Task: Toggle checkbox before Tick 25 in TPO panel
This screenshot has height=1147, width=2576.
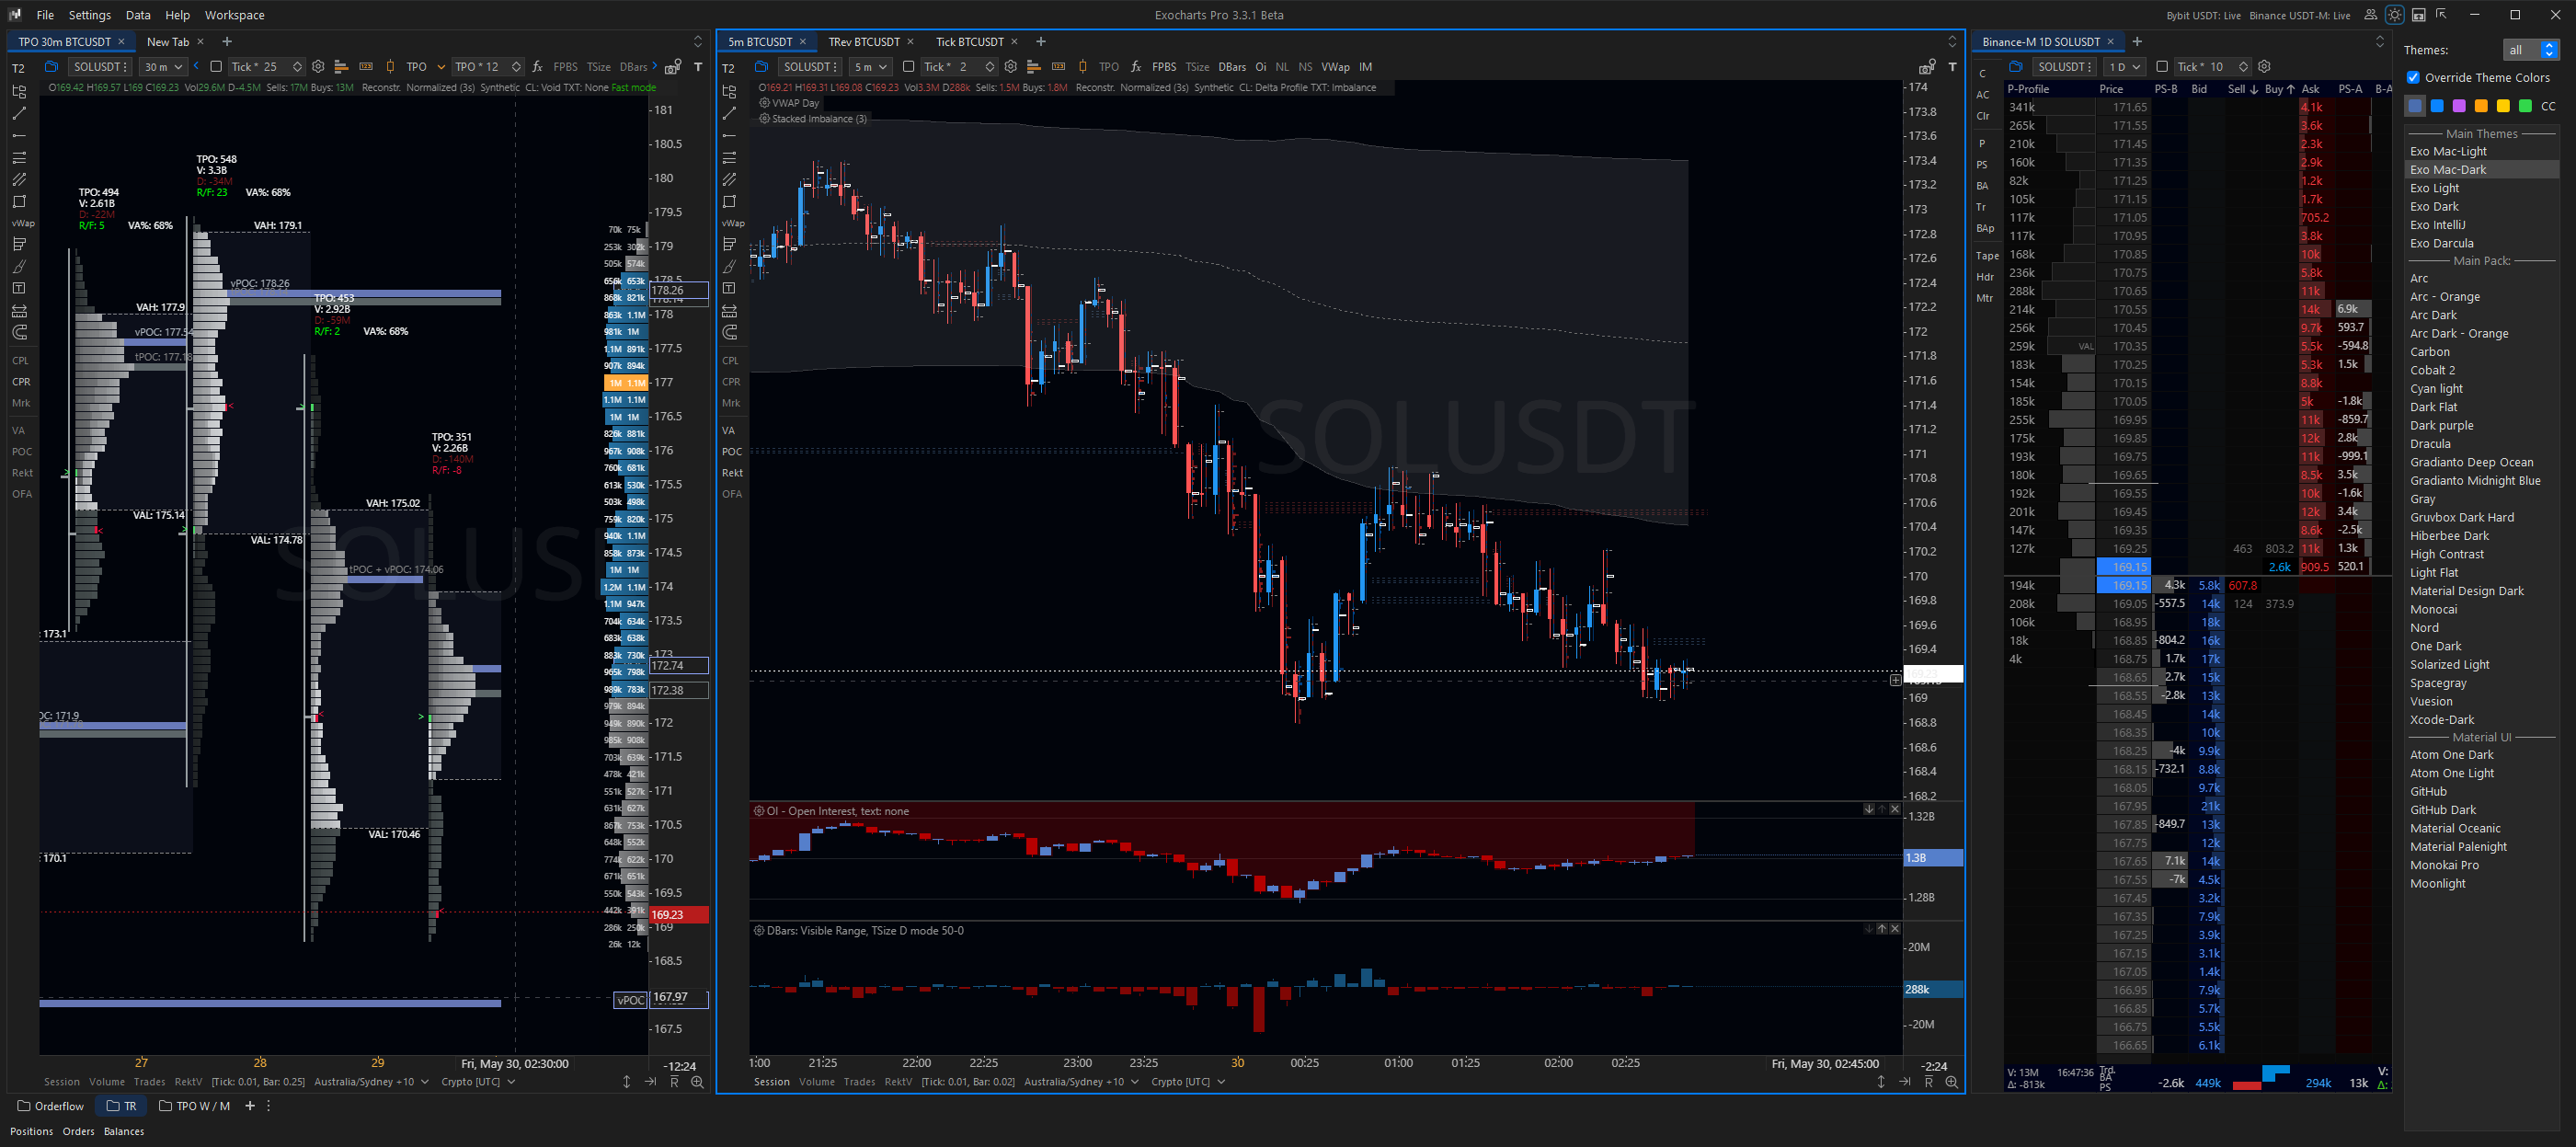Action: pyautogui.click(x=216, y=67)
